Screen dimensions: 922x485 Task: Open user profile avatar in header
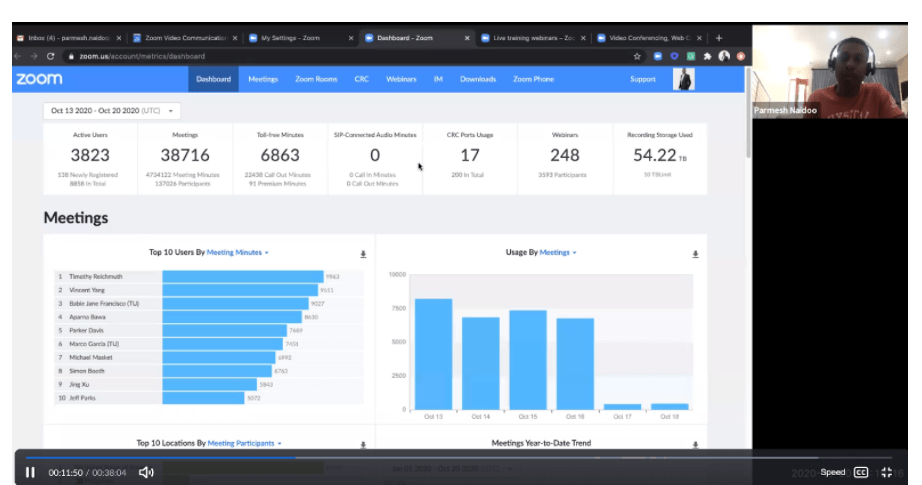pyautogui.click(x=684, y=79)
